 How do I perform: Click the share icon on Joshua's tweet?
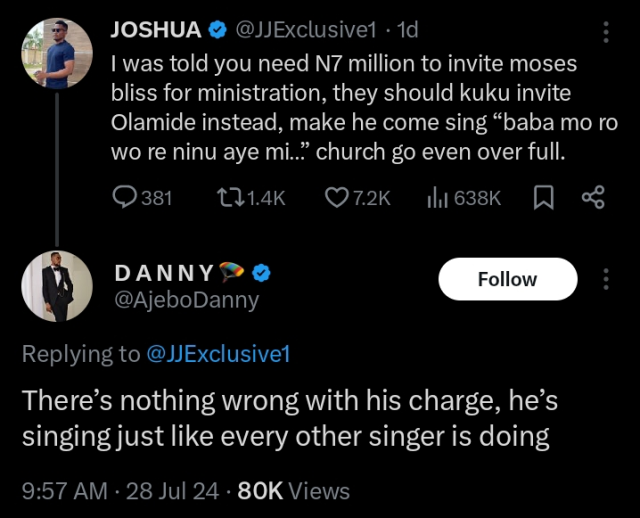[x=593, y=198]
